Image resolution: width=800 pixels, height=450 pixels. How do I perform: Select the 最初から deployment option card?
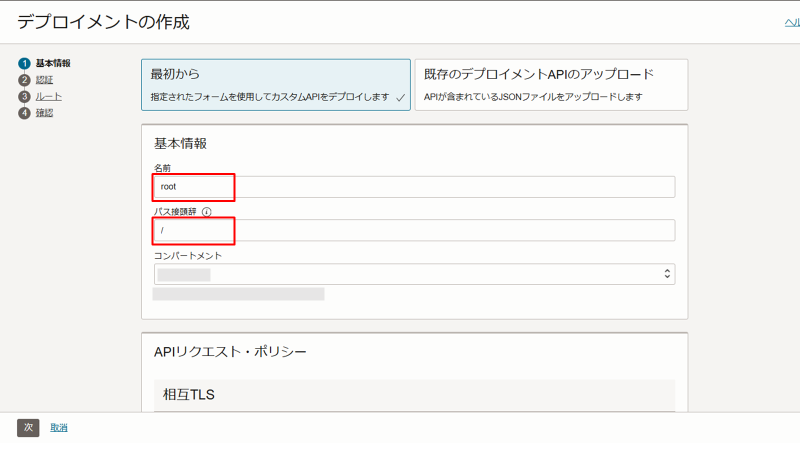[x=276, y=85]
